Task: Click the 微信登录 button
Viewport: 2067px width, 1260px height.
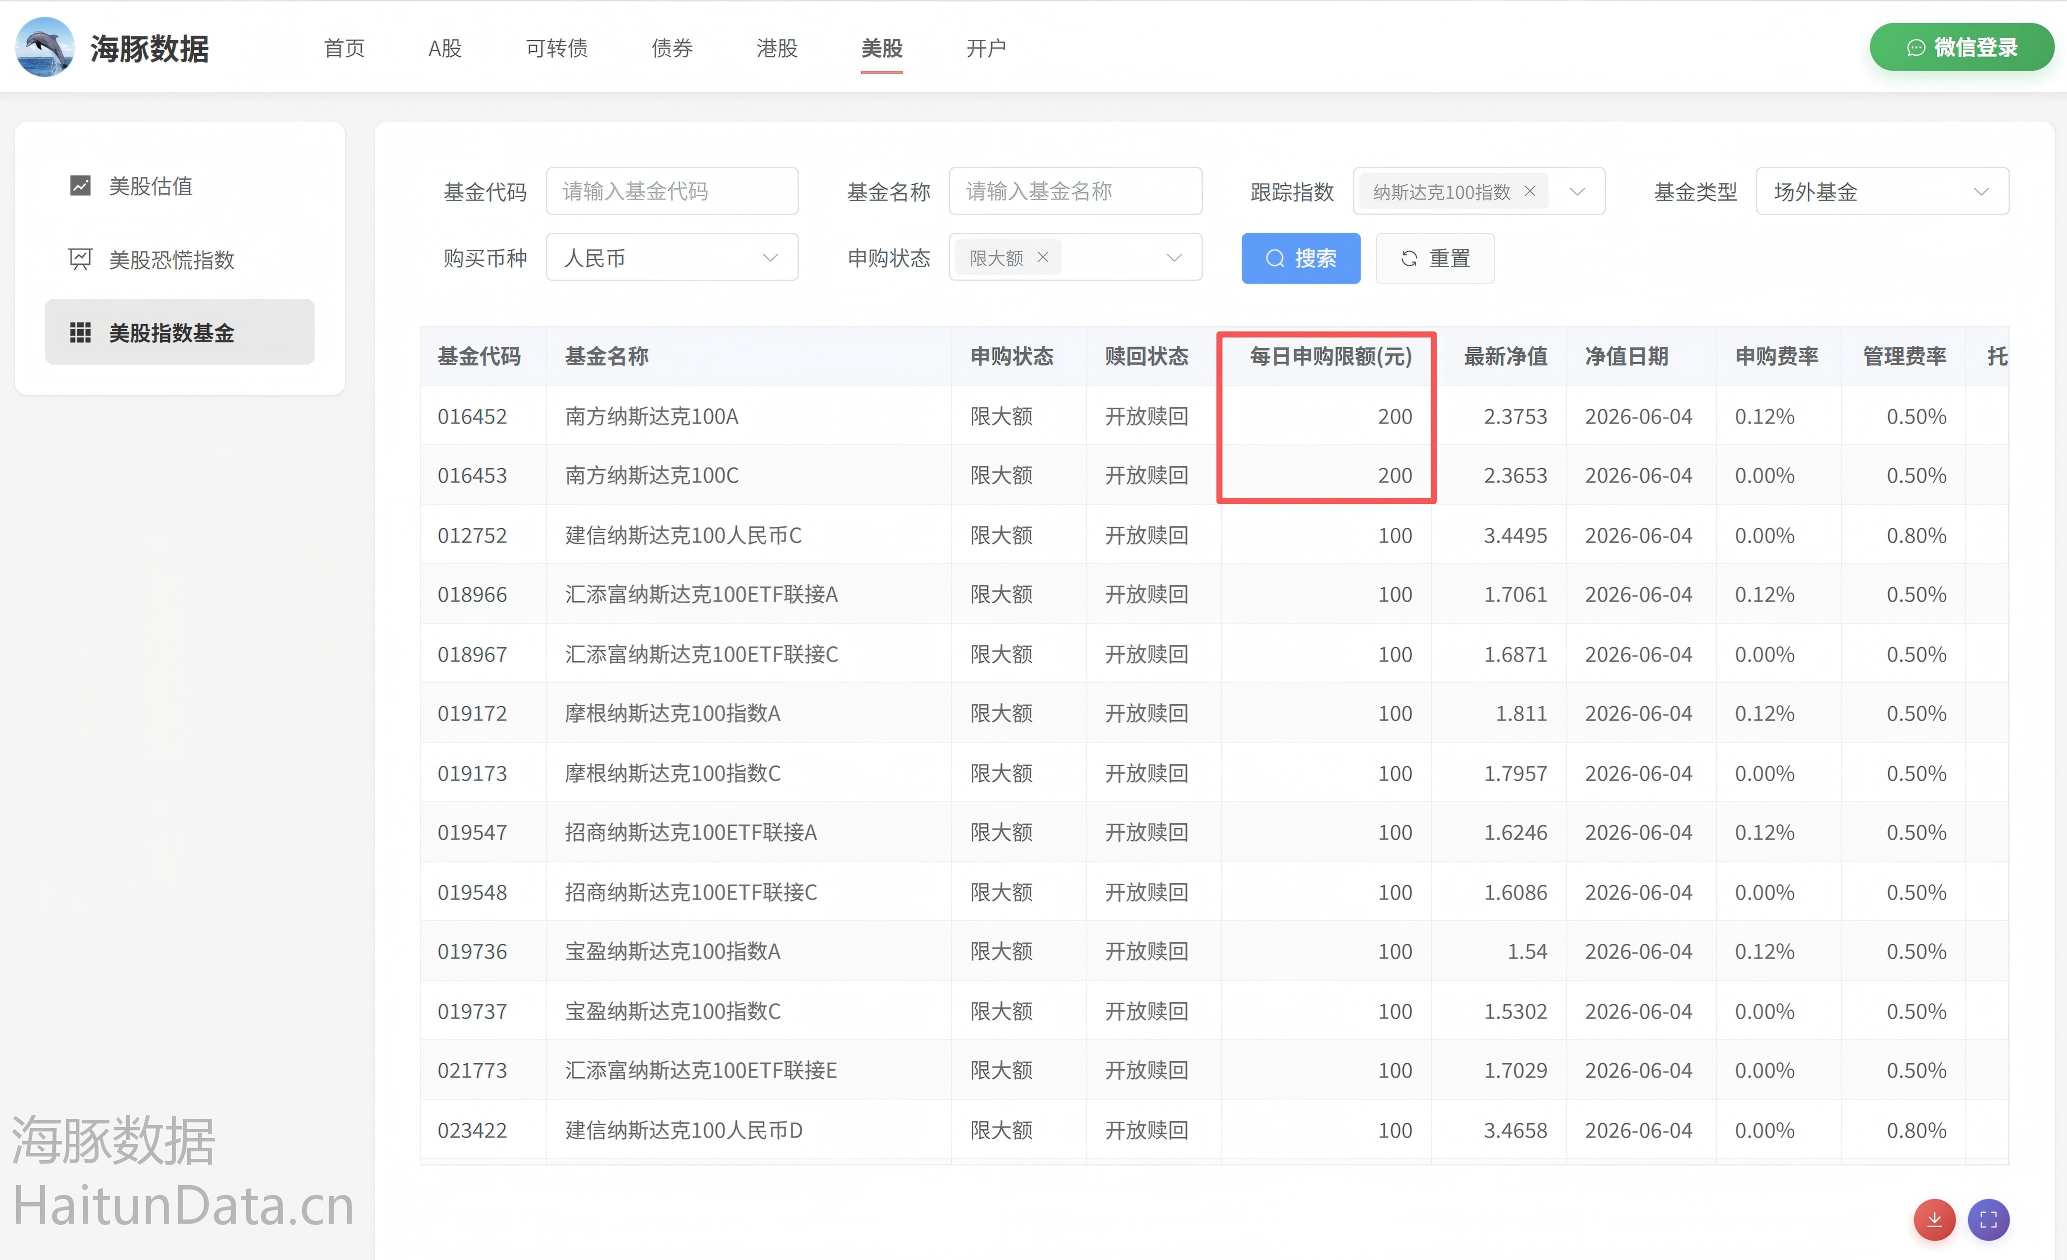Action: click(1961, 47)
